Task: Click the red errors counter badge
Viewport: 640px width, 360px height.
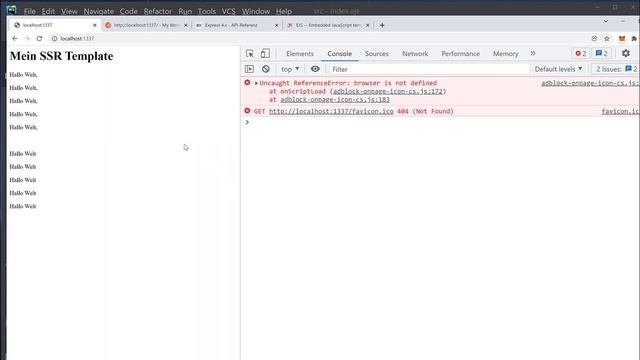Action: coord(581,53)
